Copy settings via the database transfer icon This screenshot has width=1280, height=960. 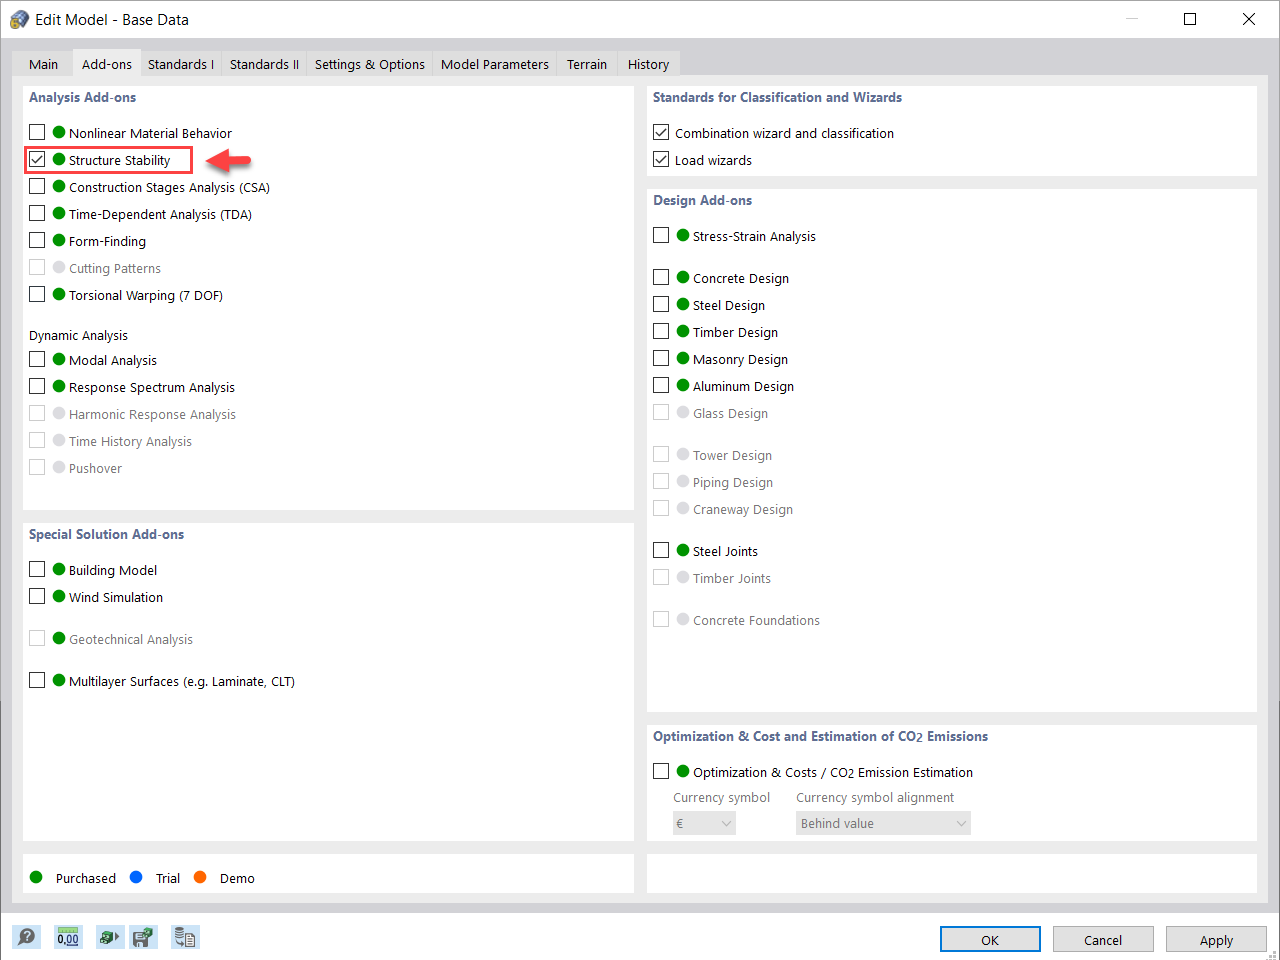tap(185, 937)
